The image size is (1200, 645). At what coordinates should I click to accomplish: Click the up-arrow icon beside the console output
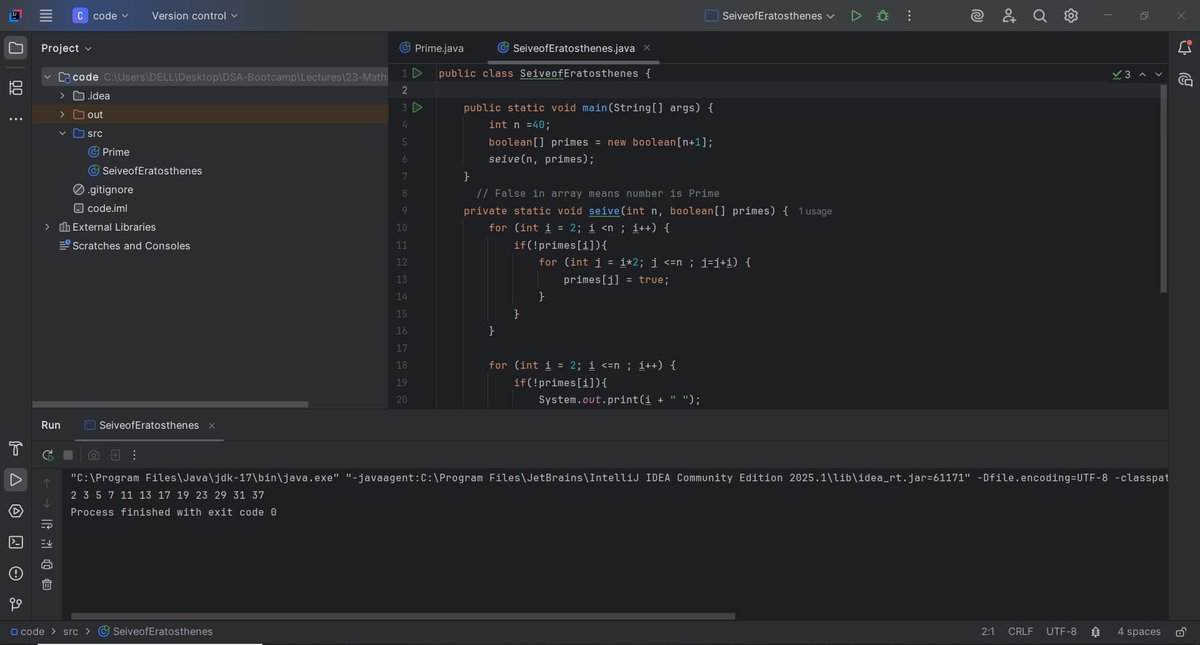47,482
